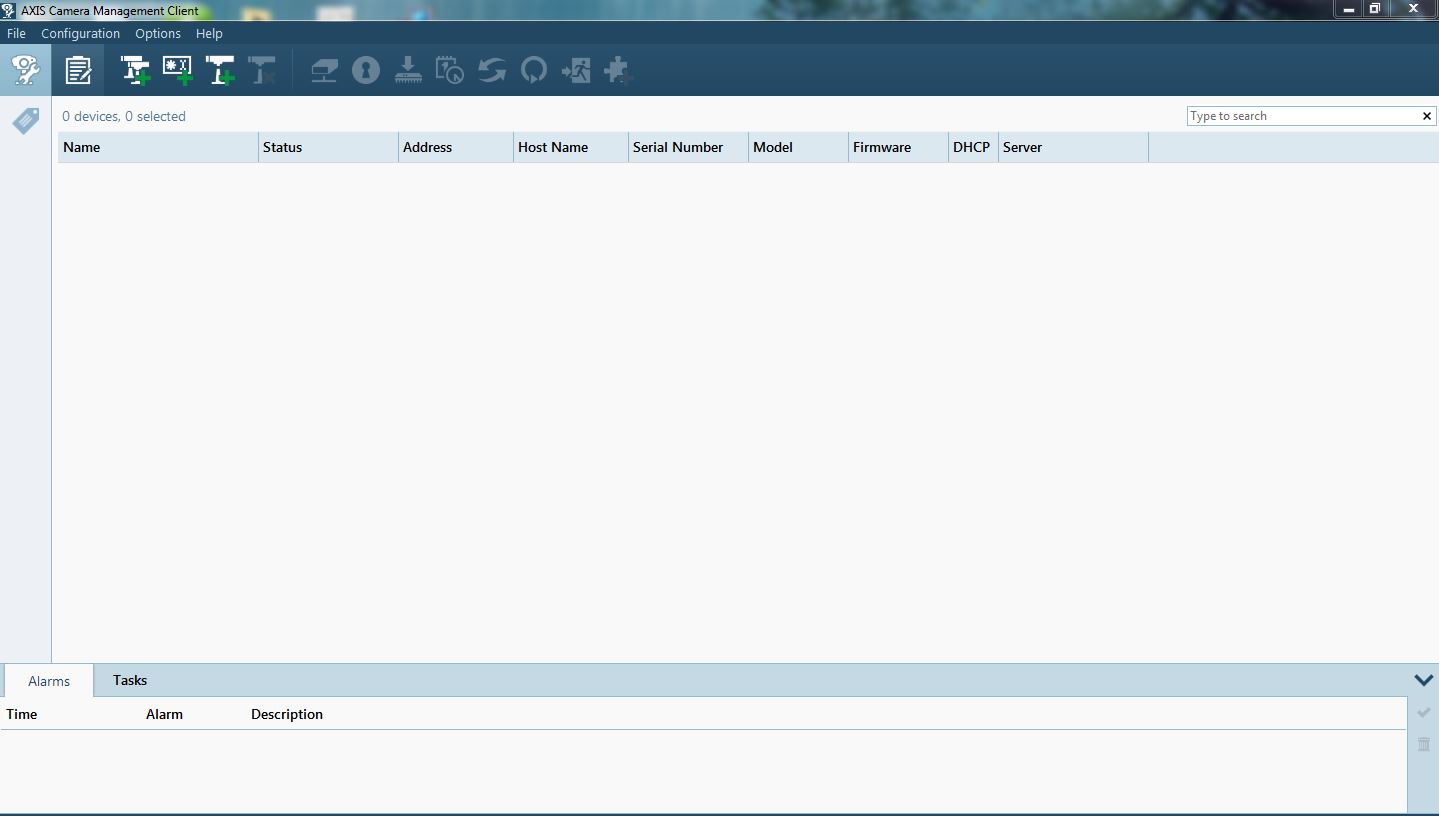The height and width of the screenshot is (816, 1439).
Task: Minimize the AXIS Camera Management window
Action: 1348,9
